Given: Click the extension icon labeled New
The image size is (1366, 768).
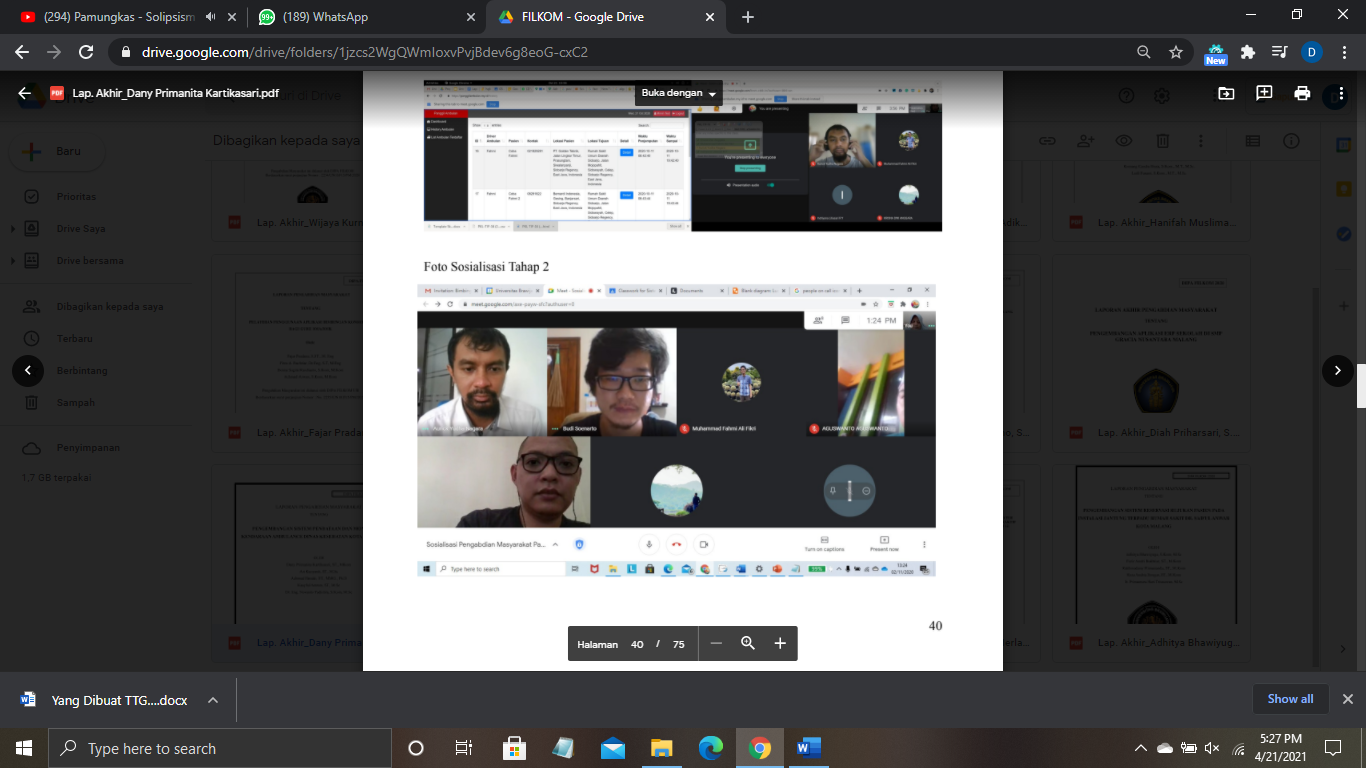Looking at the screenshot, I should click(1216, 53).
